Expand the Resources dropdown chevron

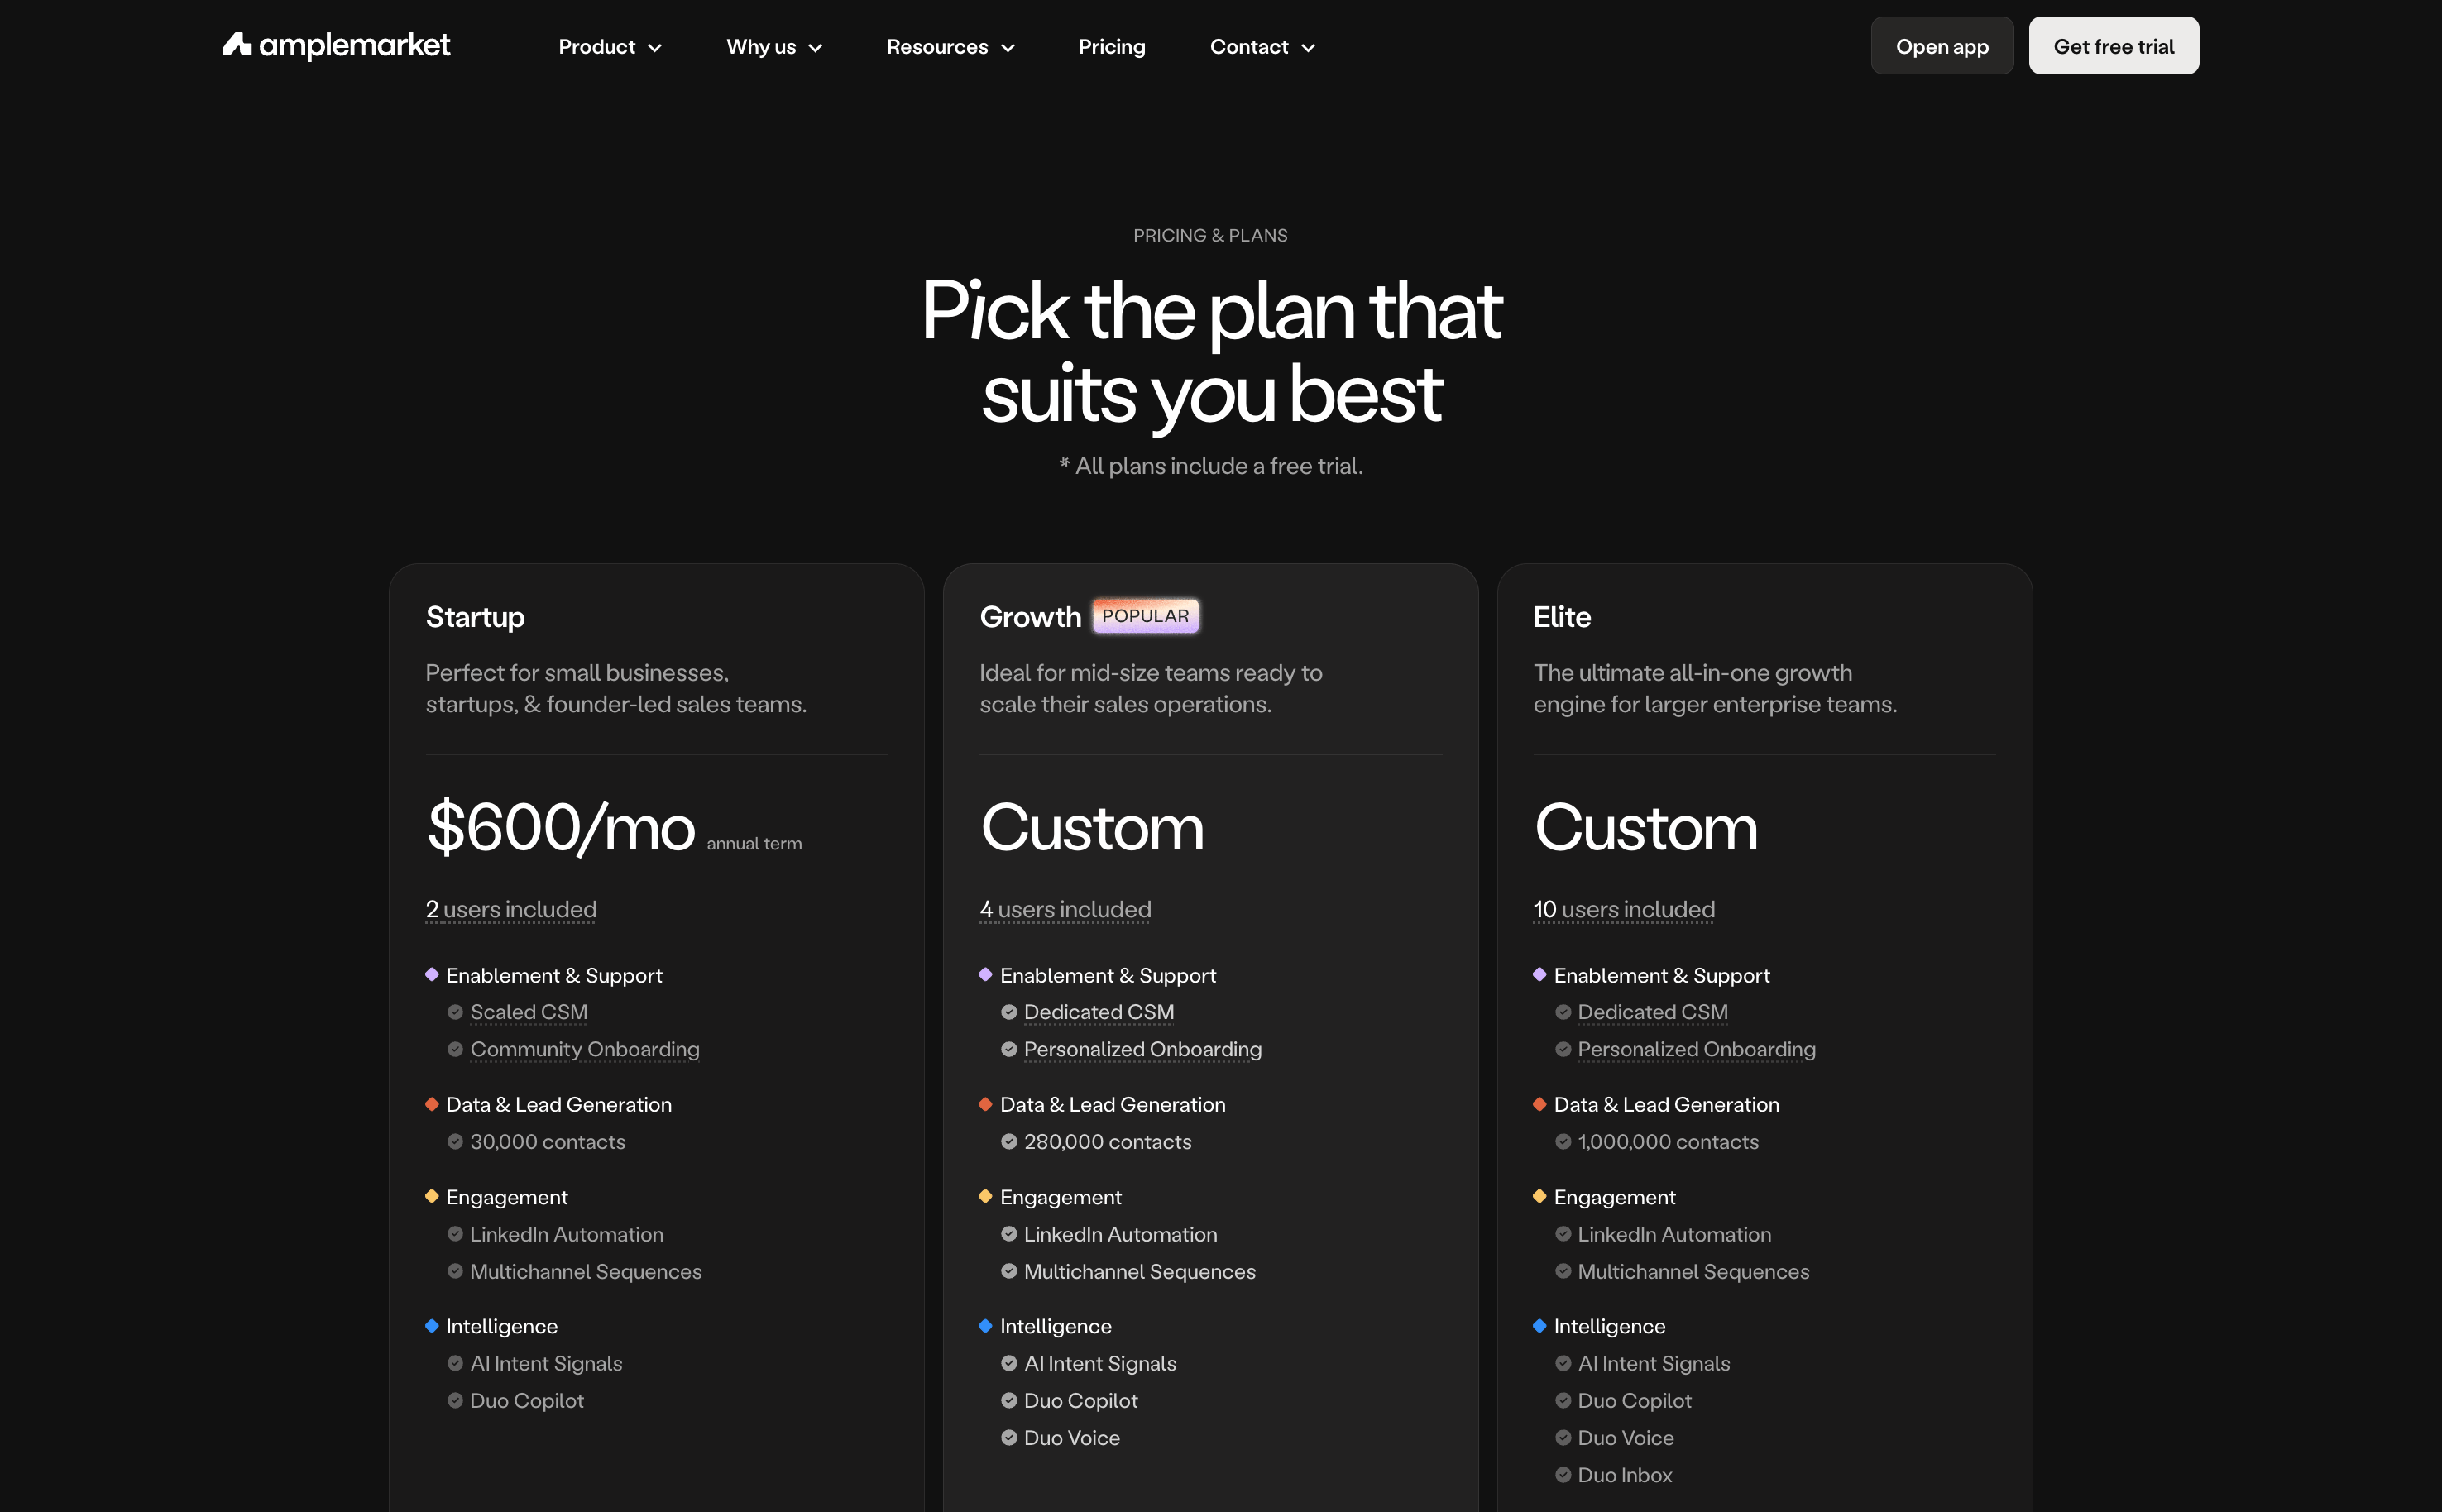point(1008,48)
